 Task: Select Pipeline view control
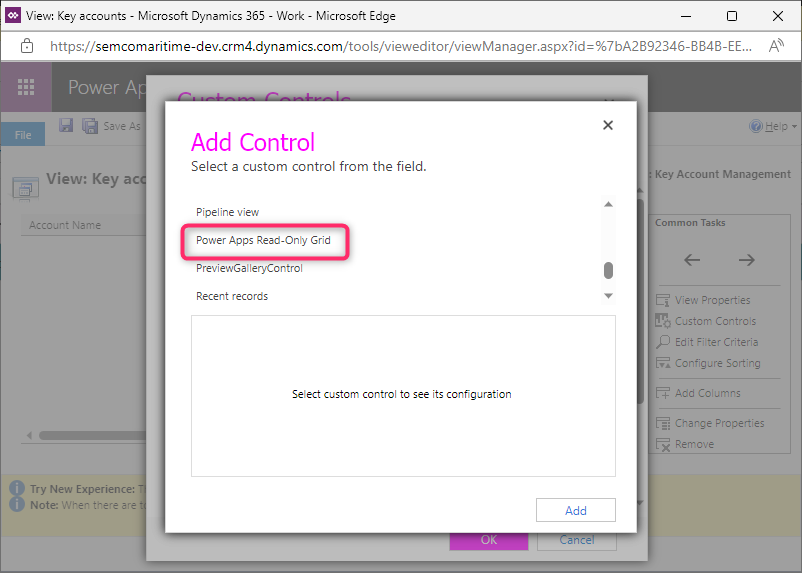point(228,212)
